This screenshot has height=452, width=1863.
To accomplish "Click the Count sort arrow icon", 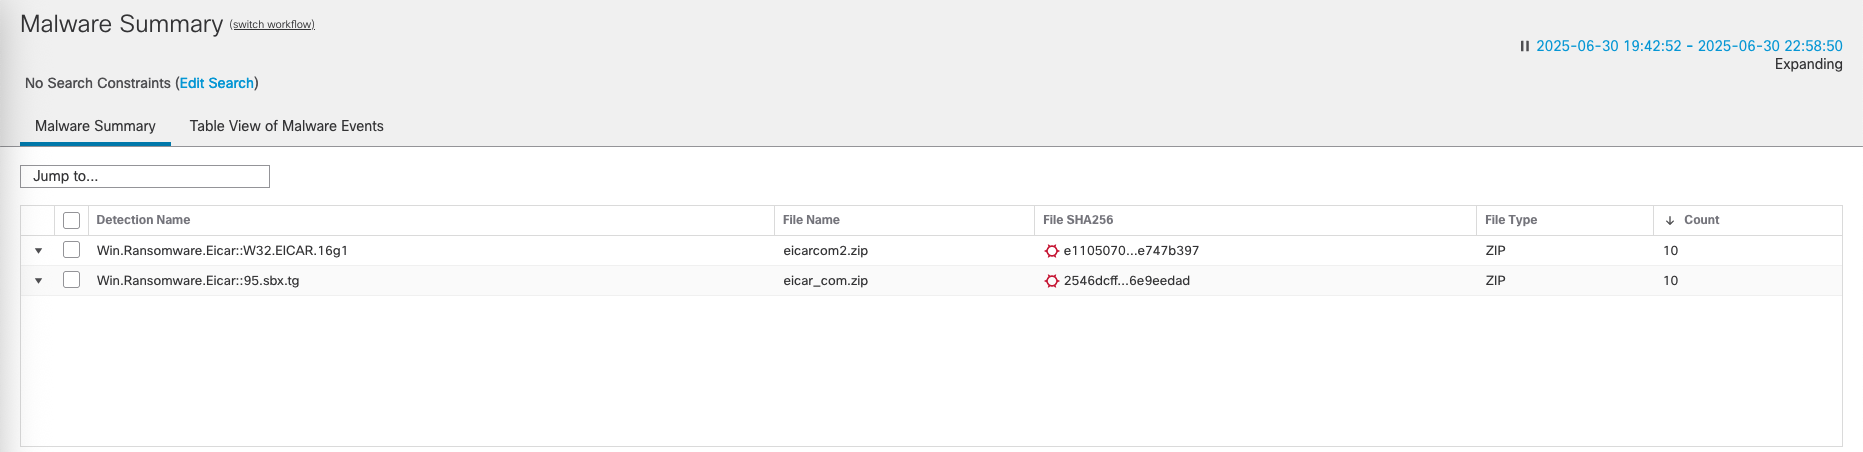I will click(1669, 220).
